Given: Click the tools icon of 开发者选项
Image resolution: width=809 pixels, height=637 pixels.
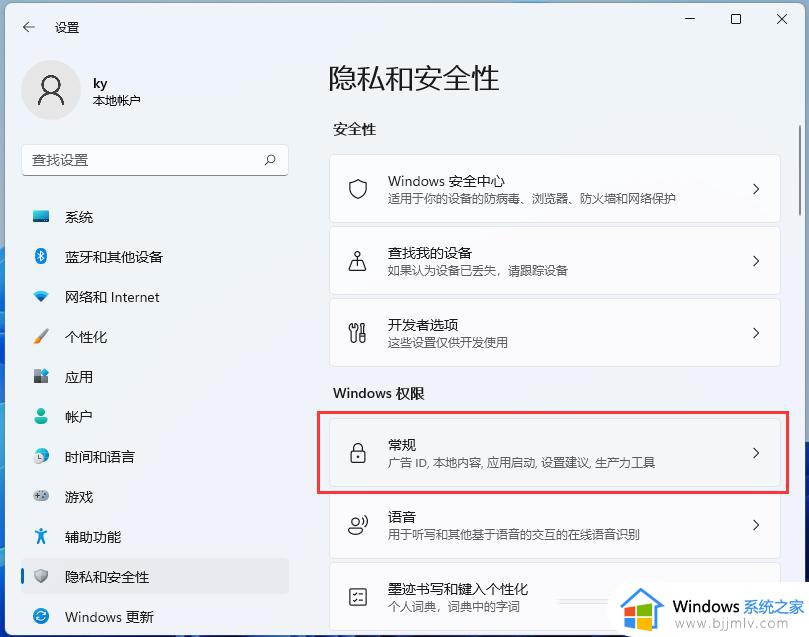Looking at the screenshot, I should [358, 333].
